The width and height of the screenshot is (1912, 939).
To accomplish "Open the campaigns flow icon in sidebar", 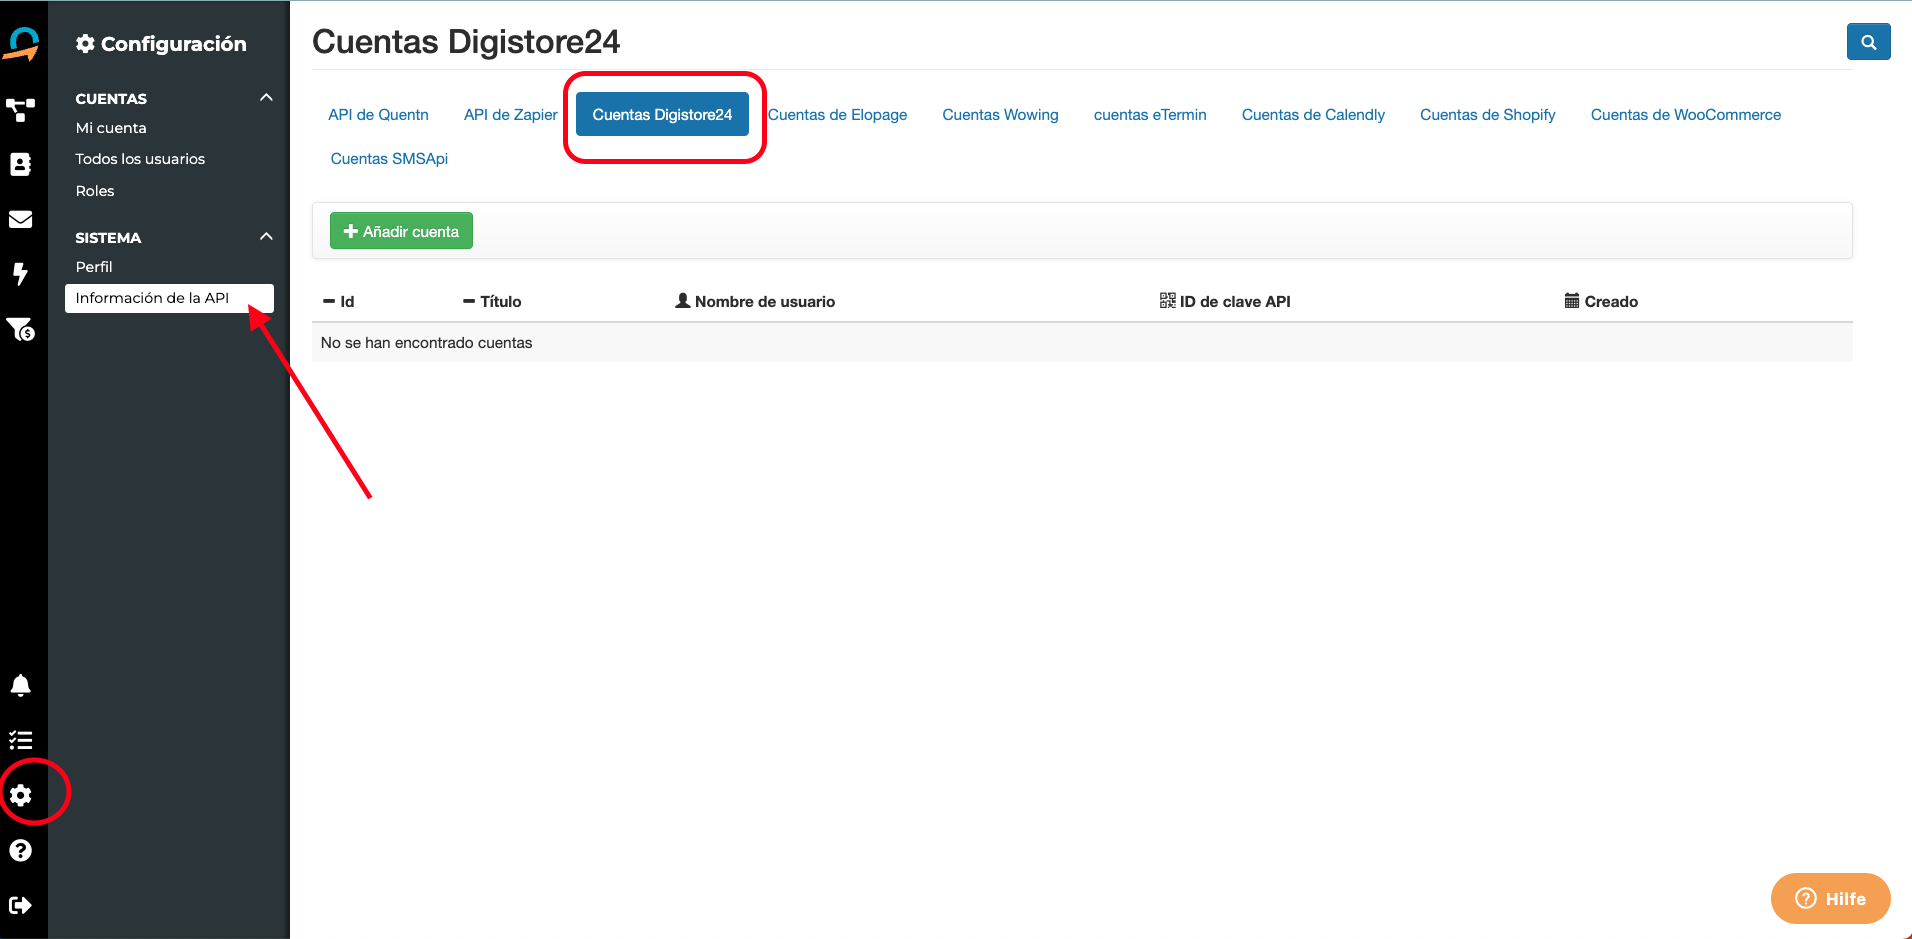I will coord(21,109).
